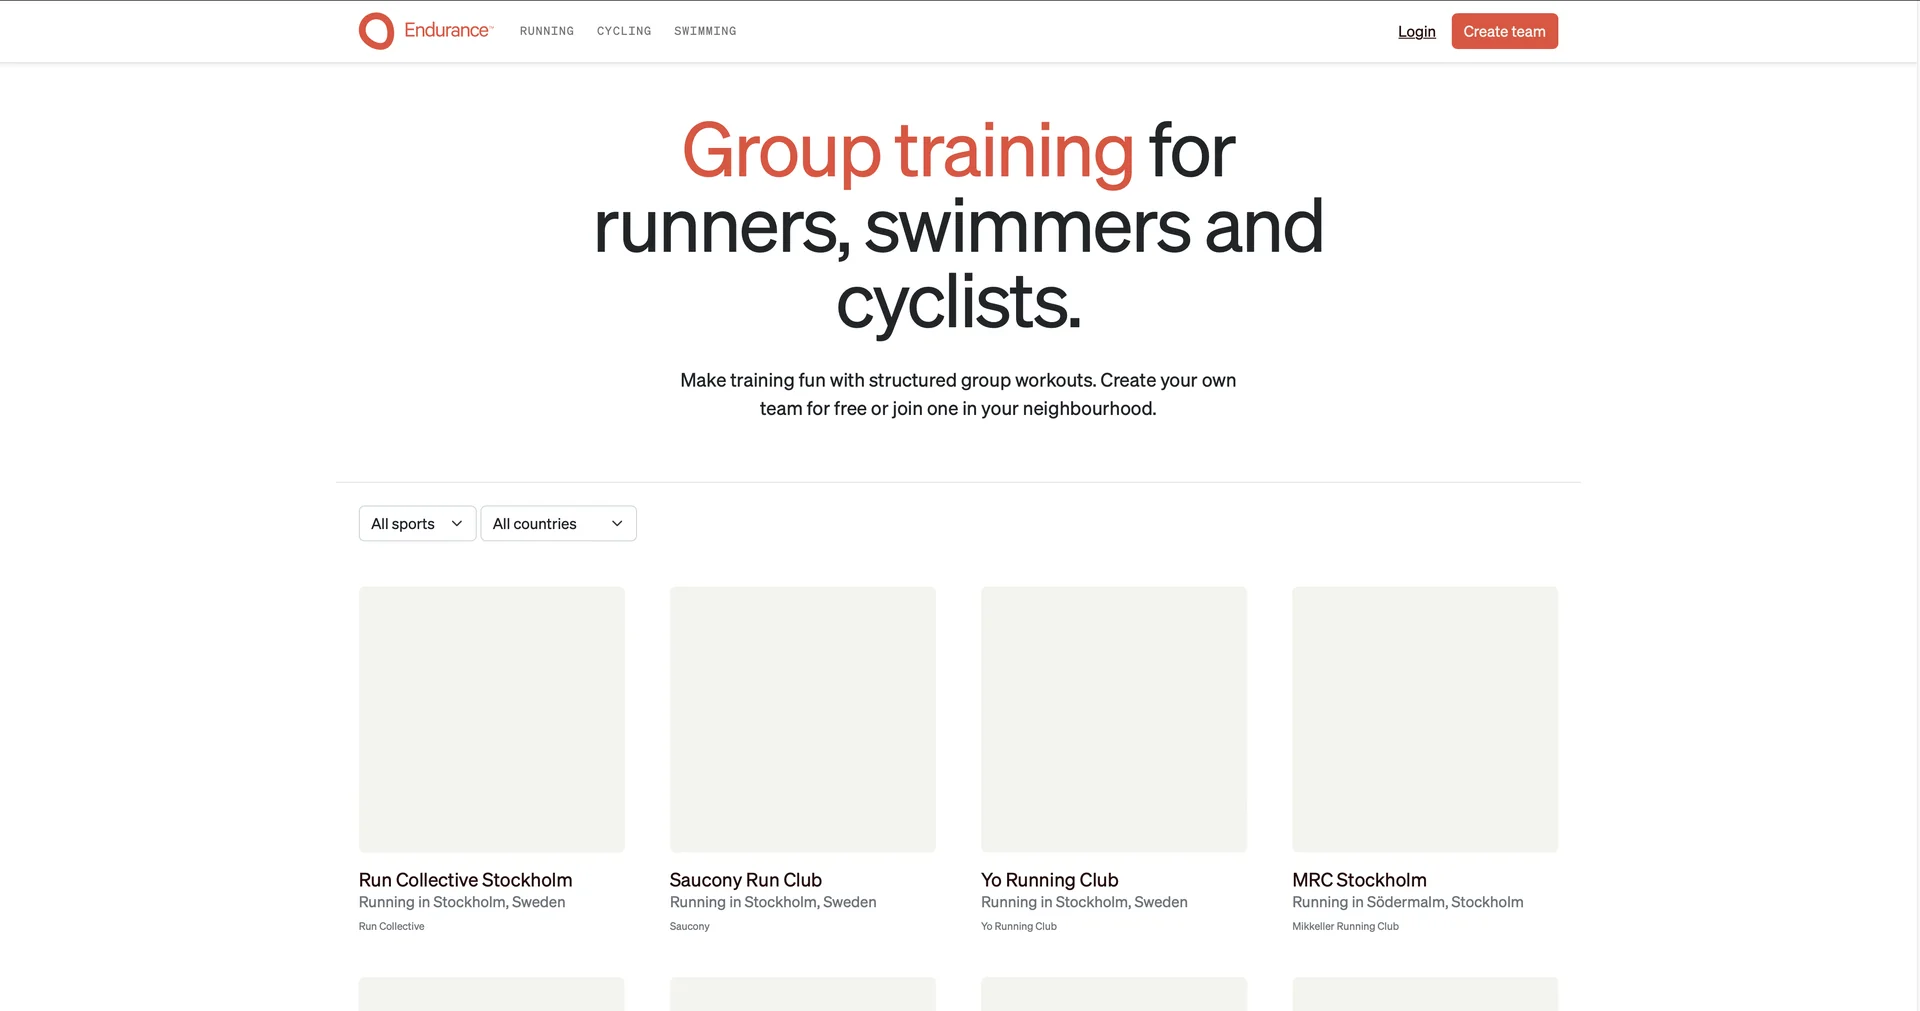Click the Endurance wordmark text

click(x=448, y=30)
